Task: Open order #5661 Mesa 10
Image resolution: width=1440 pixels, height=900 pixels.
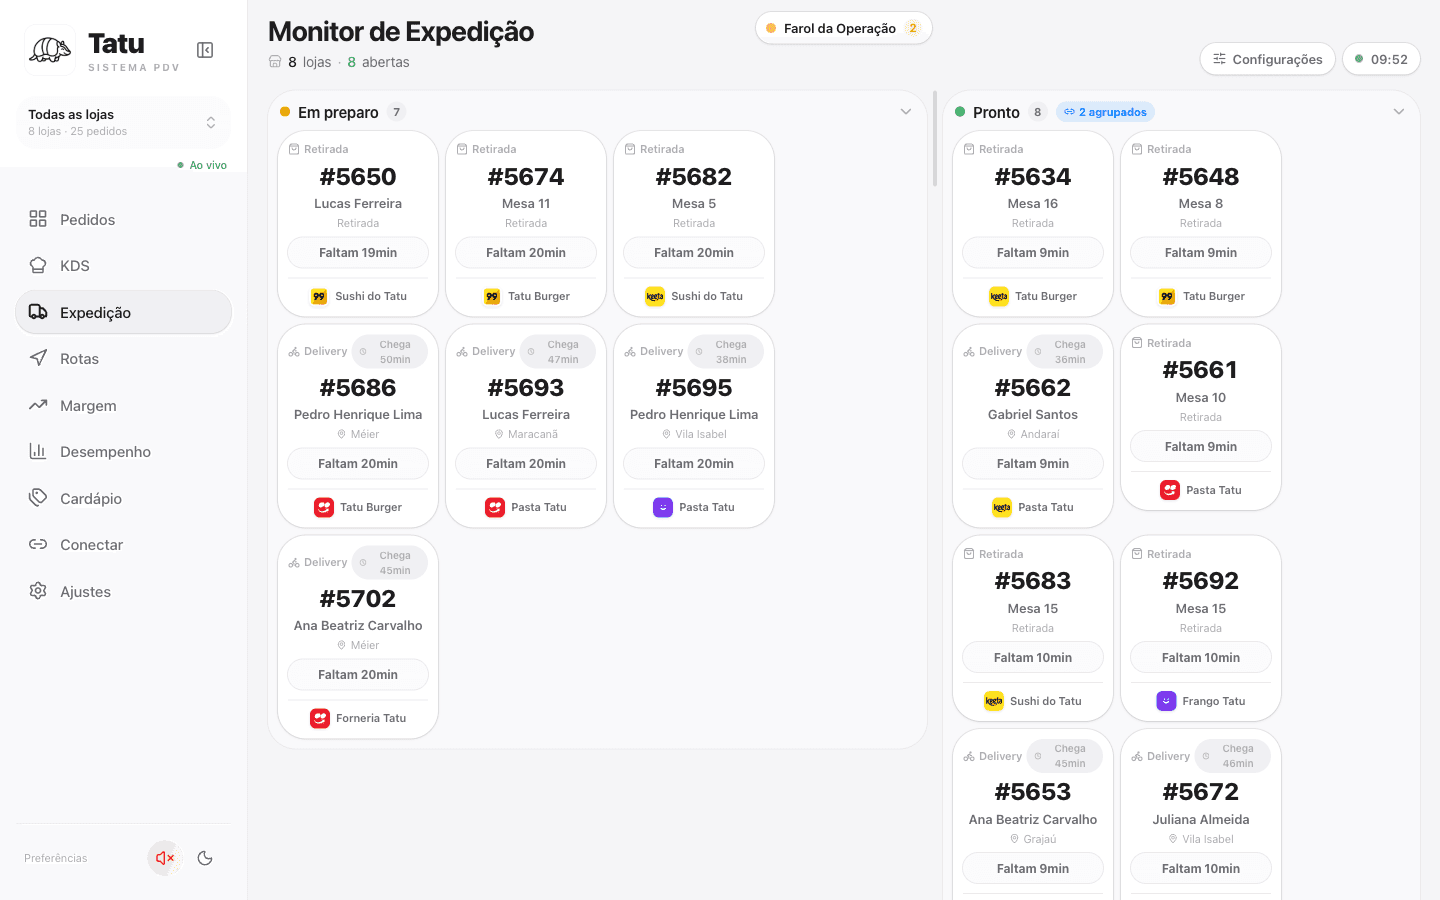Action: (x=1201, y=417)
